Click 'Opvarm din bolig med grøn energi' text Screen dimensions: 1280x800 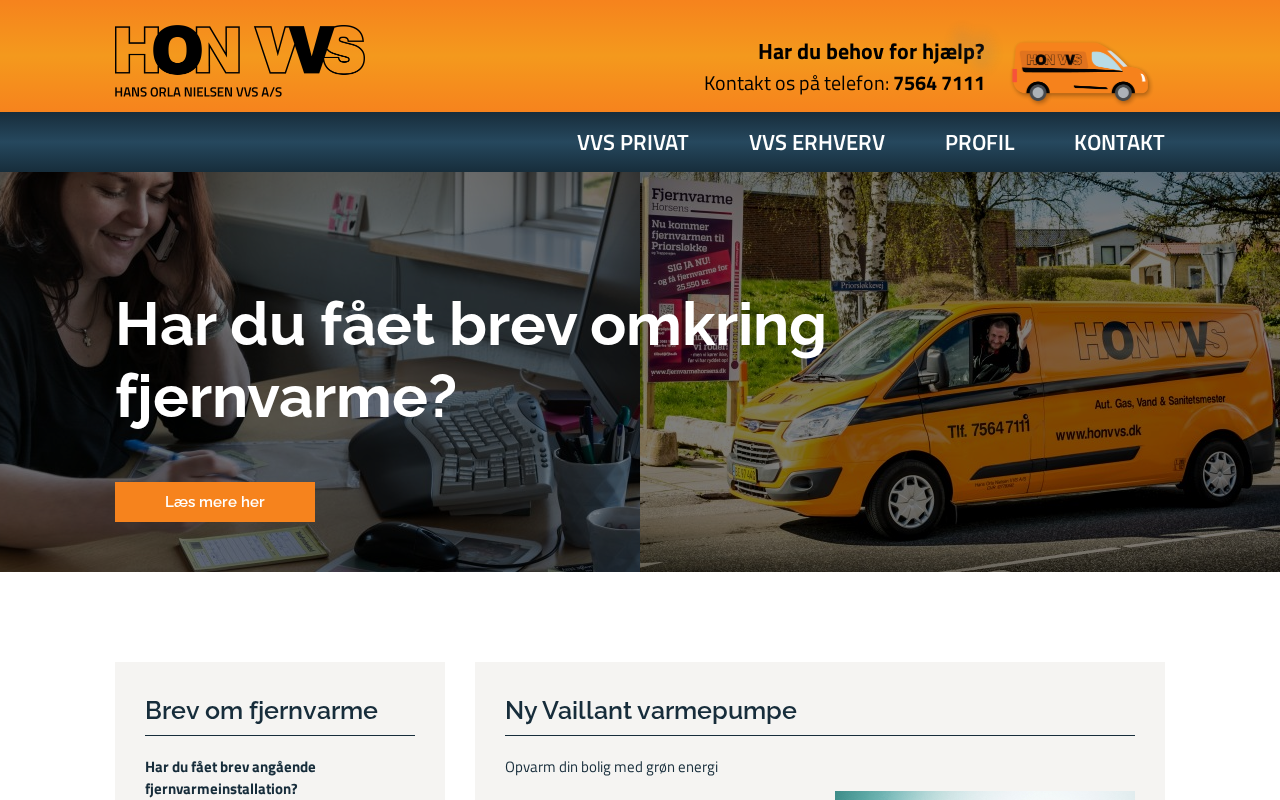click(611, 767)
